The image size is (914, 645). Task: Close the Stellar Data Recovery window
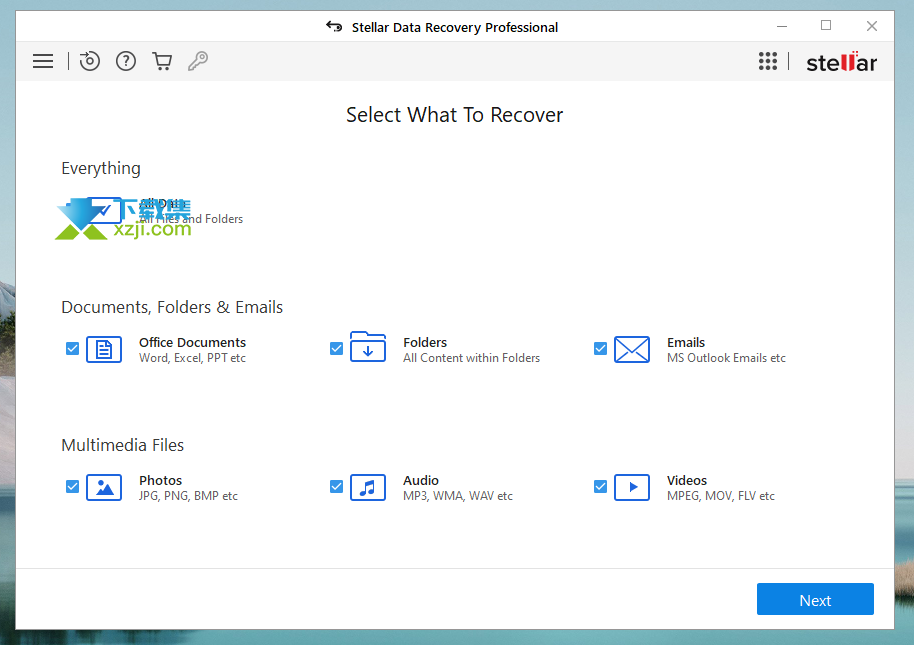871,26
